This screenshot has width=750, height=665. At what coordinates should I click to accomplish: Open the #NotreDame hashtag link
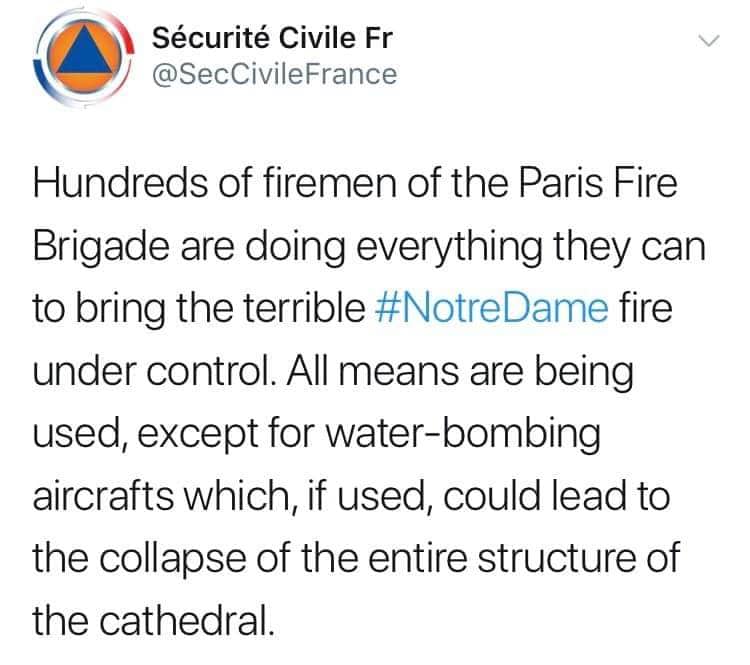point(492,309)
